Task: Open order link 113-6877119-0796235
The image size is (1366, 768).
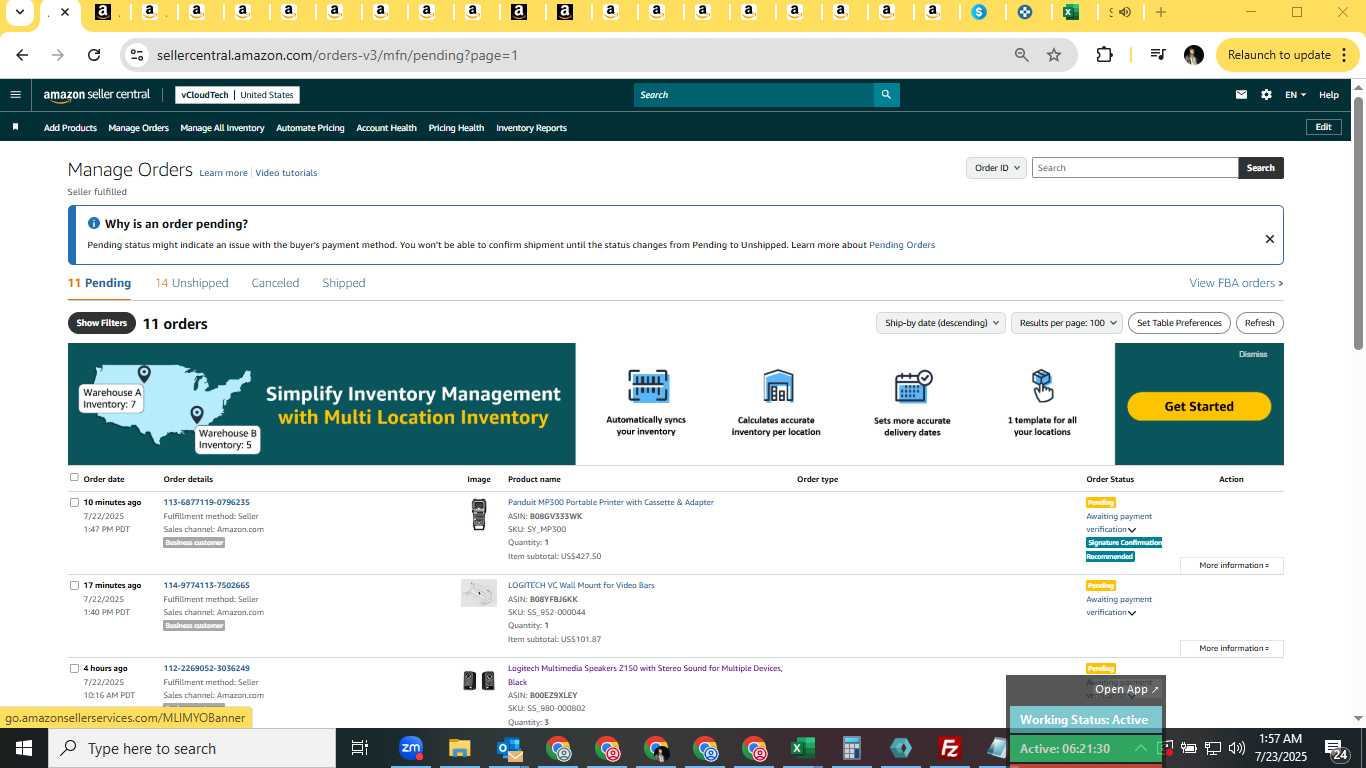Action: pos(207,502)
